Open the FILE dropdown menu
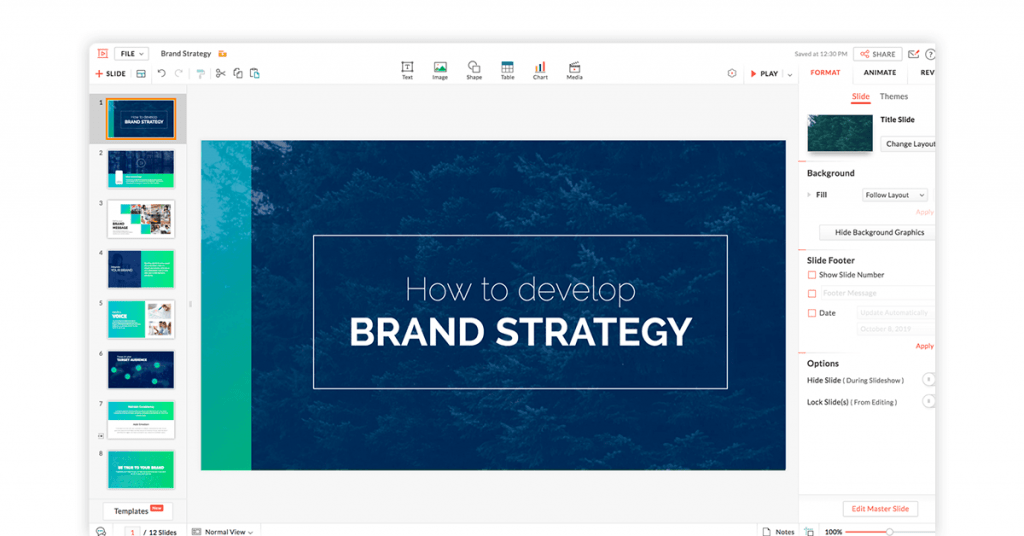Viewport: 1024px width, 536px height. [x=131, y=54]
